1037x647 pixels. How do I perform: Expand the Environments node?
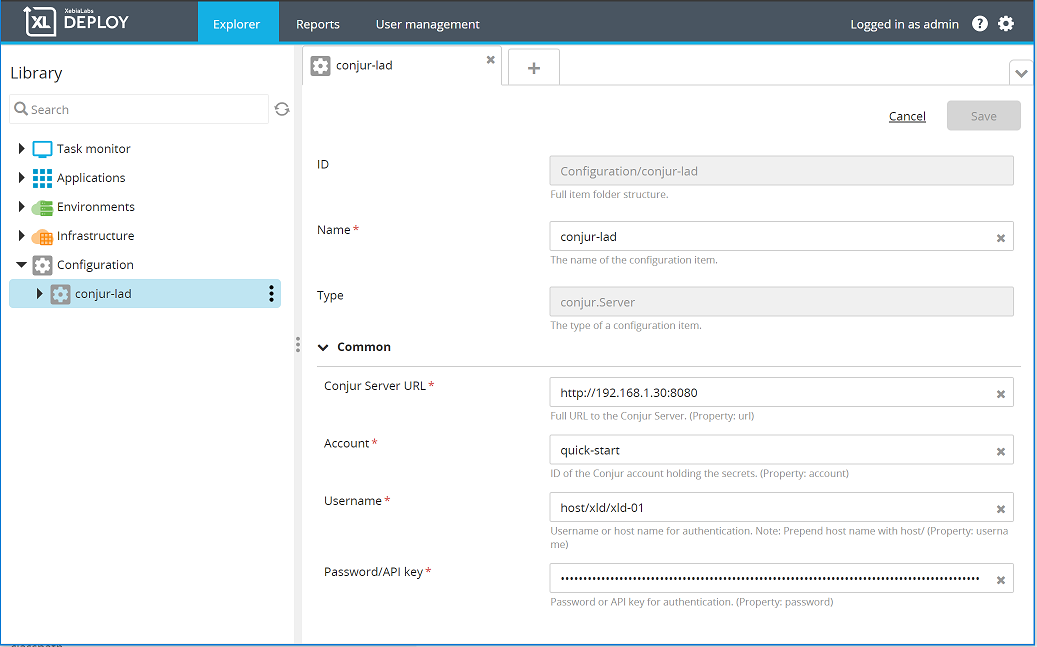point(21,207)
